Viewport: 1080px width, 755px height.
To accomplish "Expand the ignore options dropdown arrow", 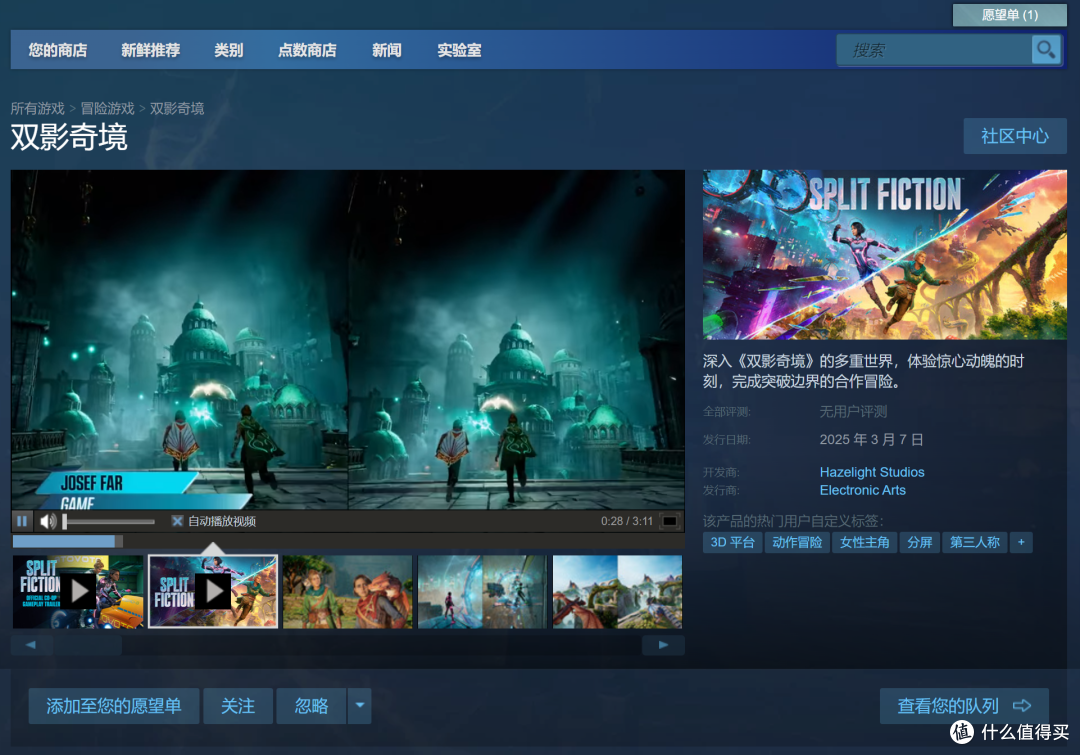I will point(360,705).
